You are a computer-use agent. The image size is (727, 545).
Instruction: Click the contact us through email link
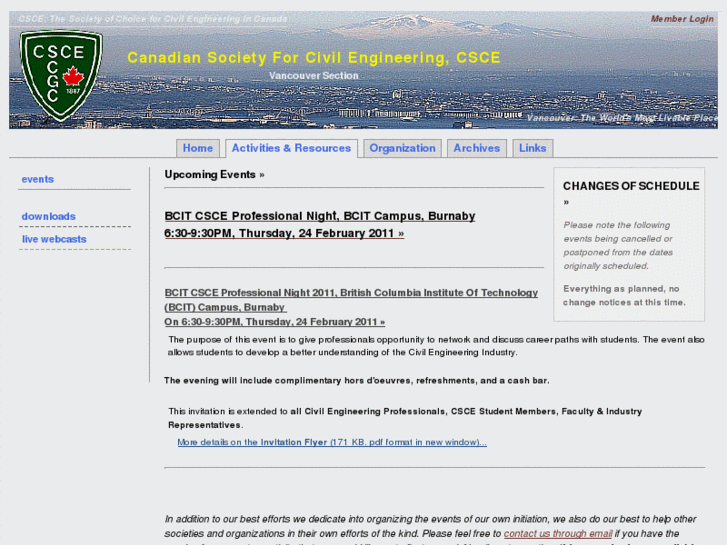click(x=558, y=533)
